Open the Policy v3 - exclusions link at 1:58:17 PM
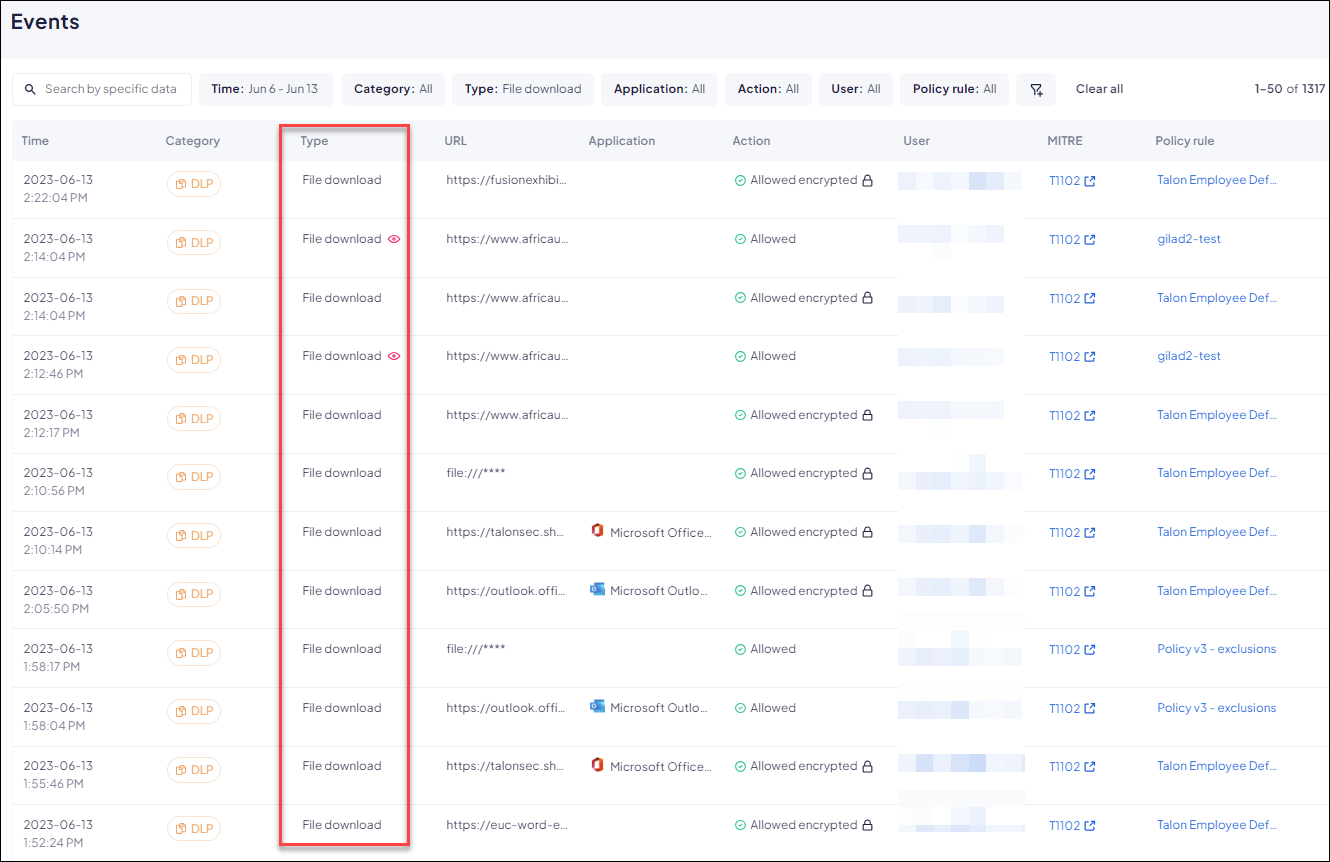This screenshot has height=862, width=1330. point(1216,649)
